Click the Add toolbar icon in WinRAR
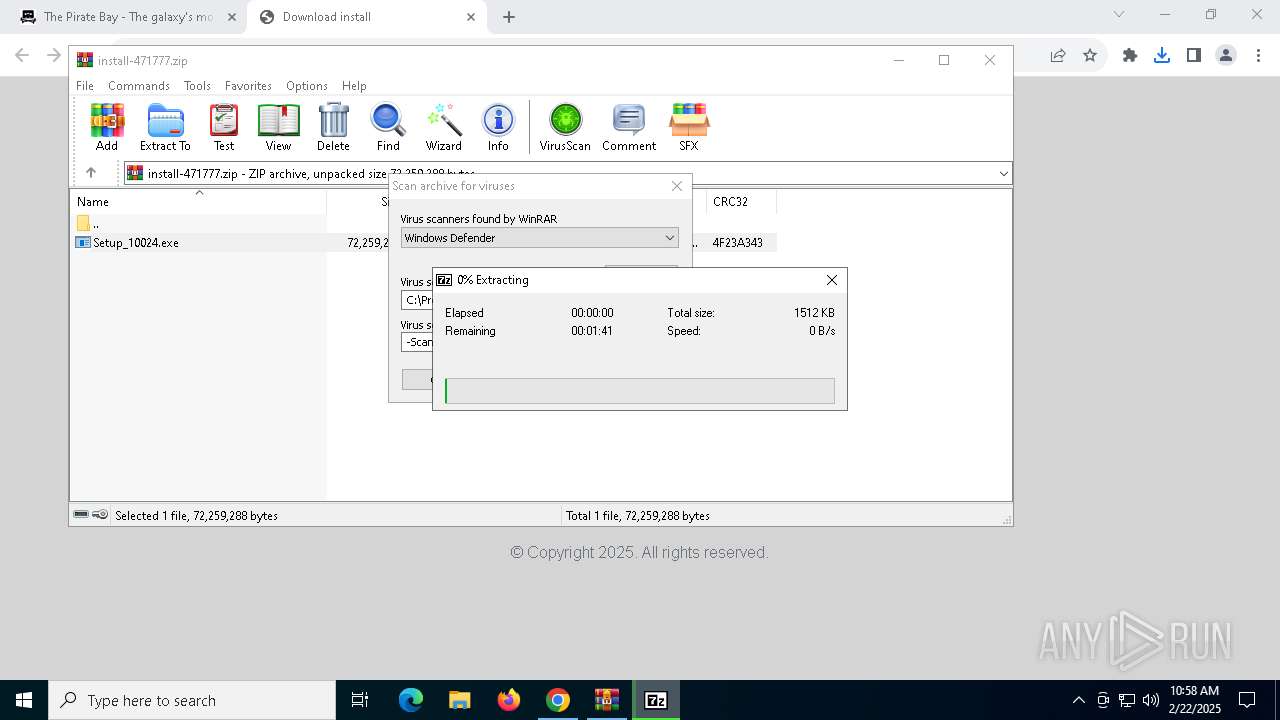The height and width of the screenshot is (720, 1280). pyautogui.click(x=107, y=127)
